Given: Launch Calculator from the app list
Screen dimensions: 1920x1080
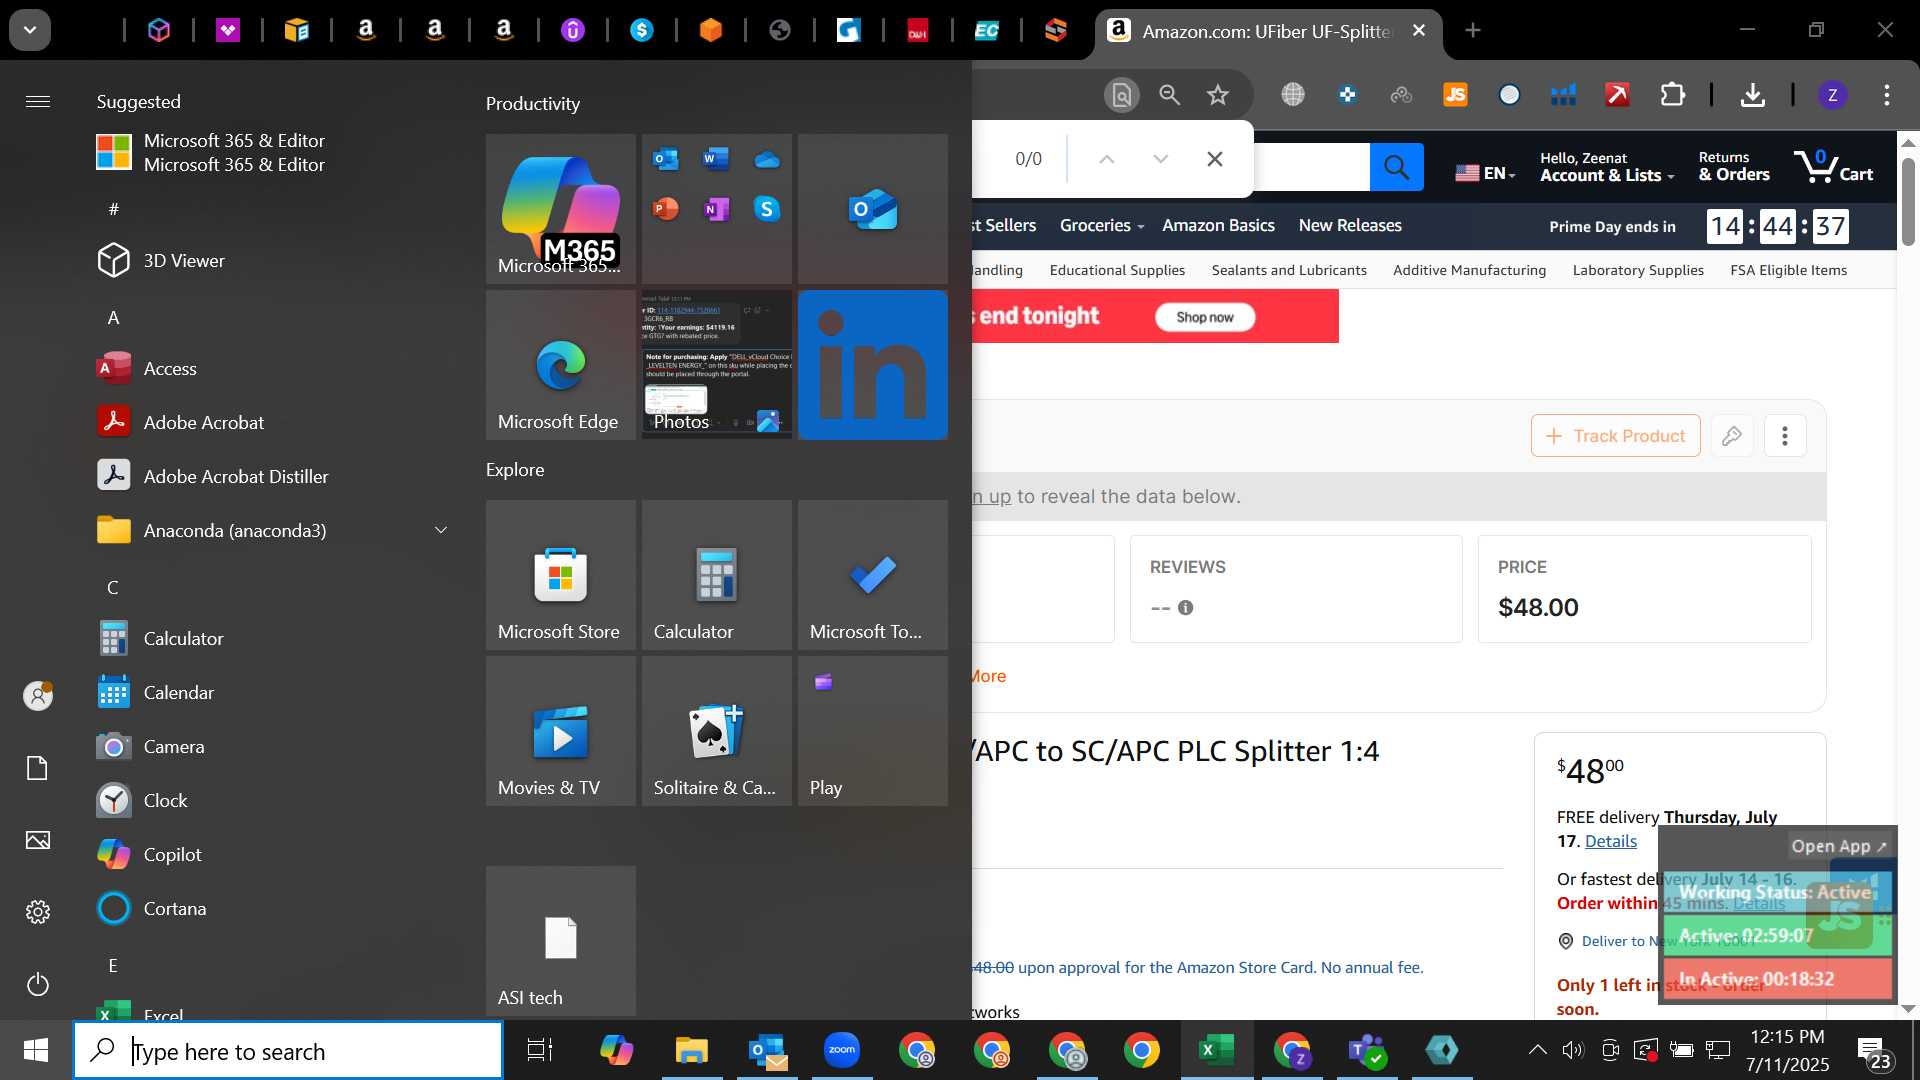Looking at the screenshot, I should [x=270, y=638].
